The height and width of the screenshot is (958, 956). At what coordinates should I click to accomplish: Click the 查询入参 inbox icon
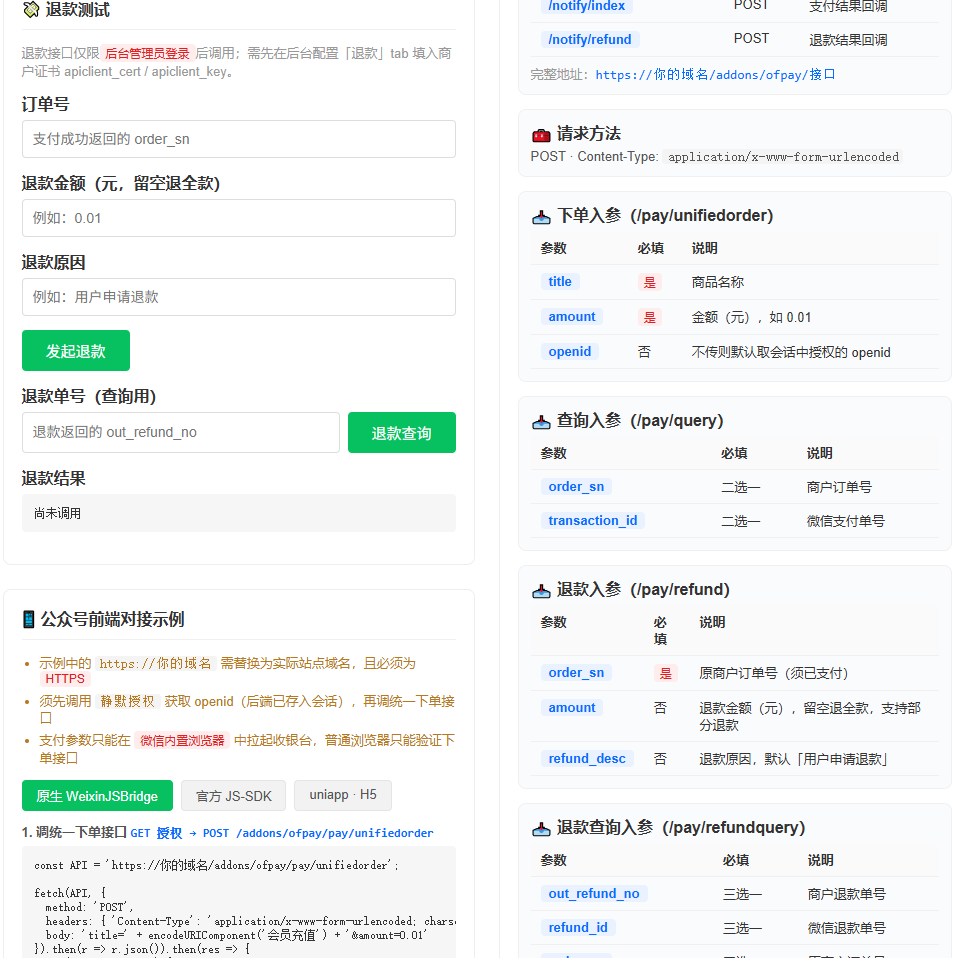coord(541,422)
